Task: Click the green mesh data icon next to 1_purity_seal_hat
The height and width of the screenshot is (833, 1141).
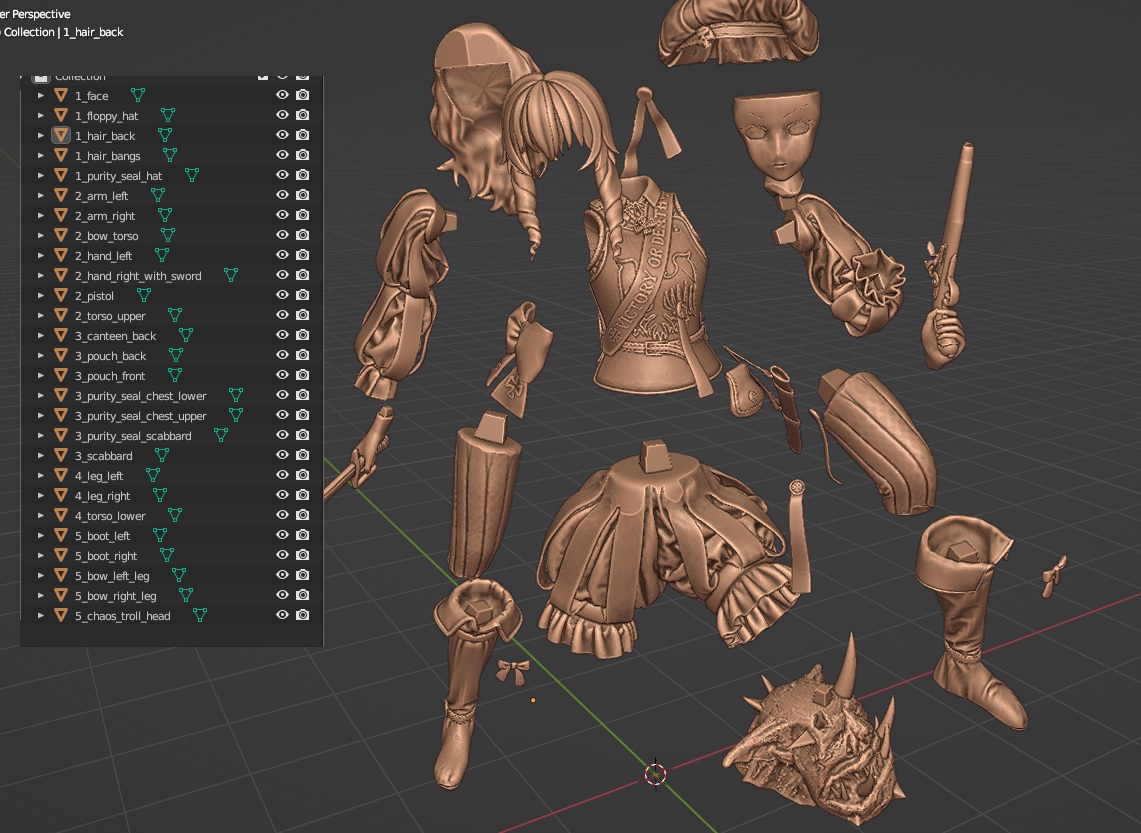Action: [x=191, y=175]
